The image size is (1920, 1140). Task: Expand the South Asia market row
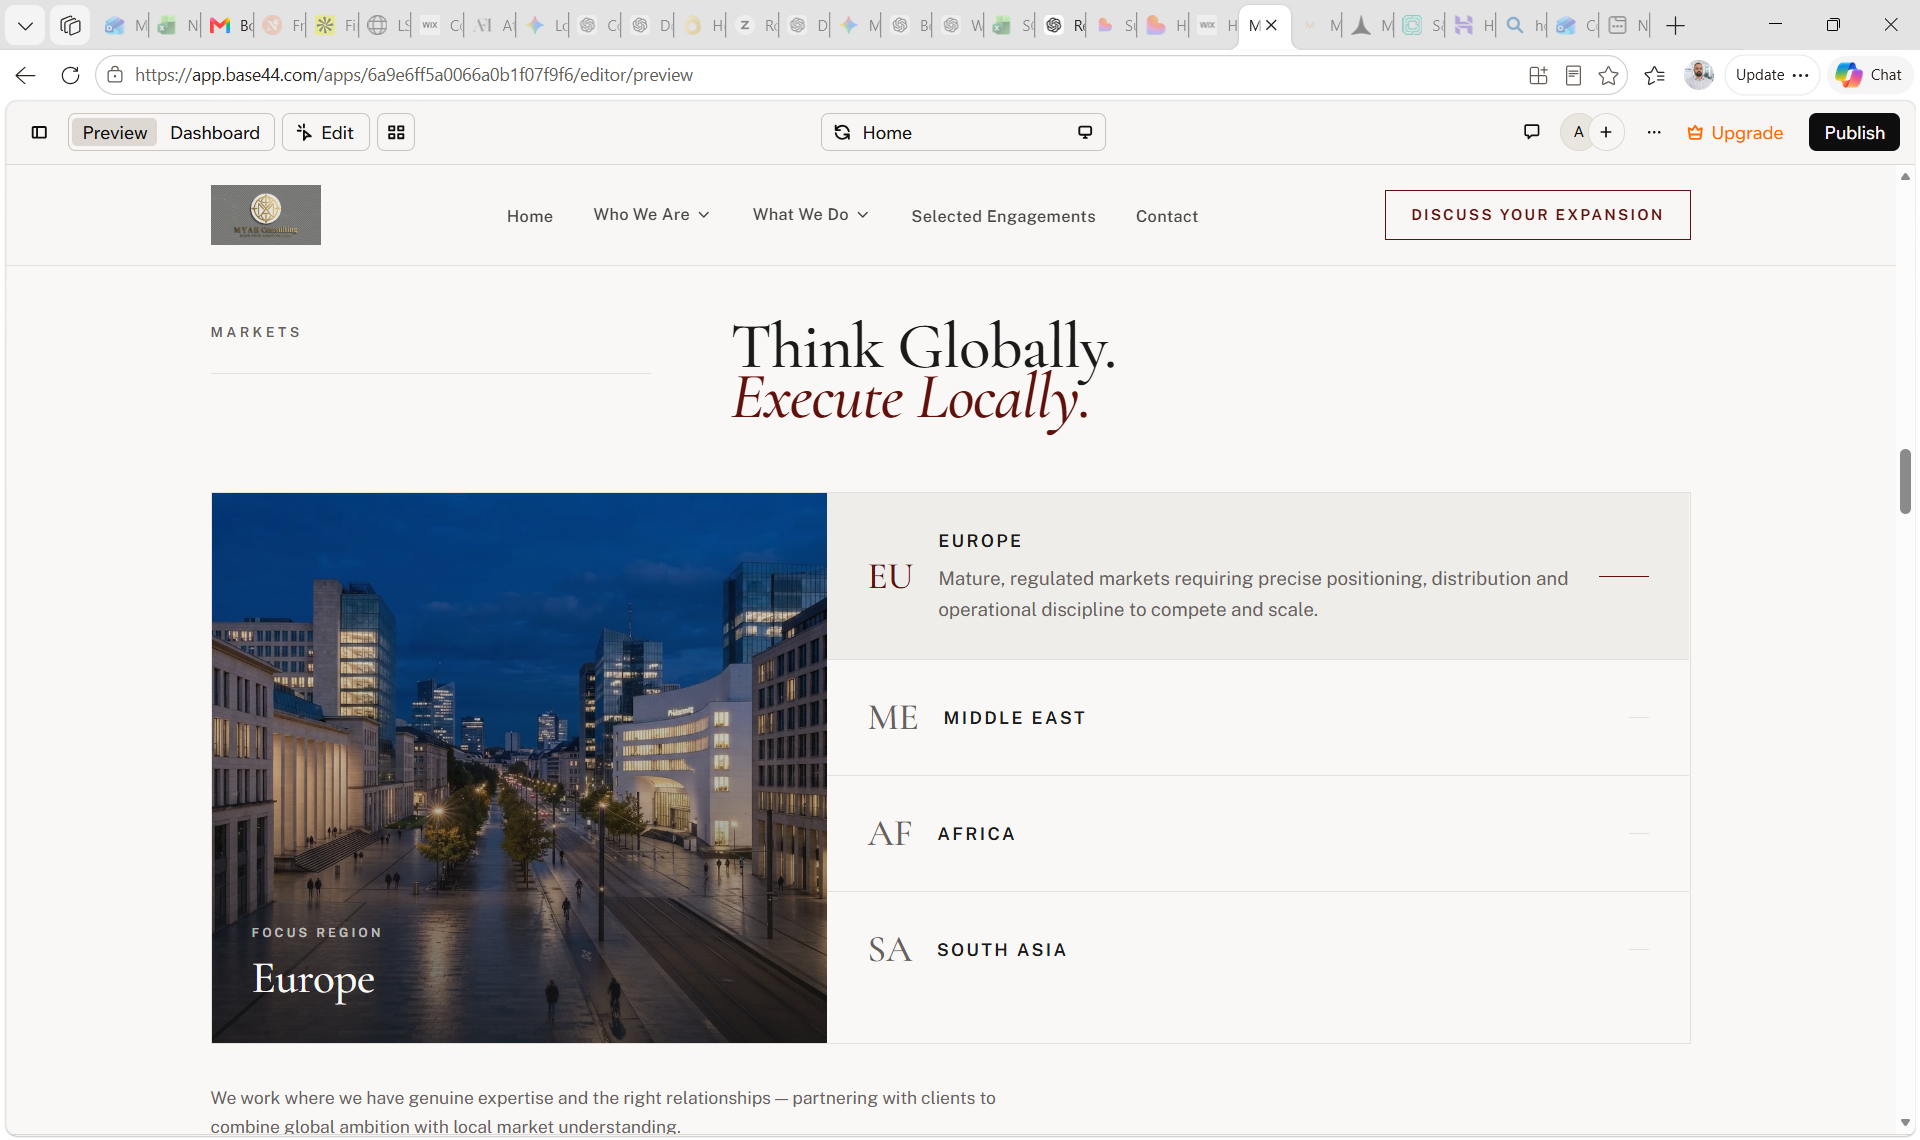tap(1258, 950)
